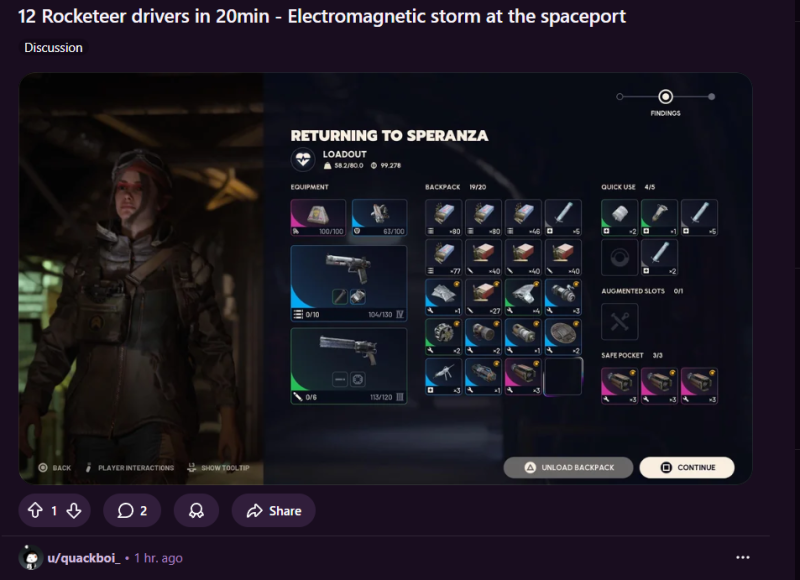Select the empty last backpack slot
Image resolution: width=800 pixels, height=580 pixels.
563,376
